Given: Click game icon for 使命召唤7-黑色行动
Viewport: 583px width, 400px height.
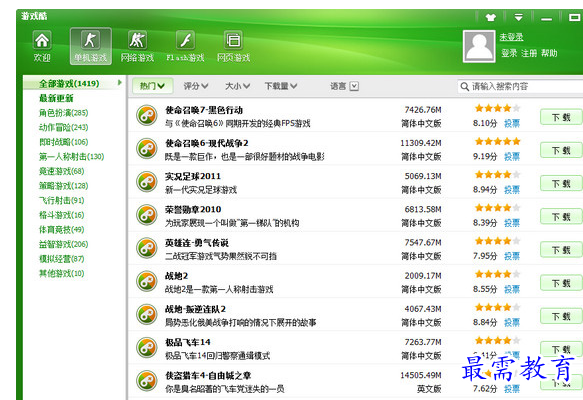Looking at the screenshot, I should 146,116.
